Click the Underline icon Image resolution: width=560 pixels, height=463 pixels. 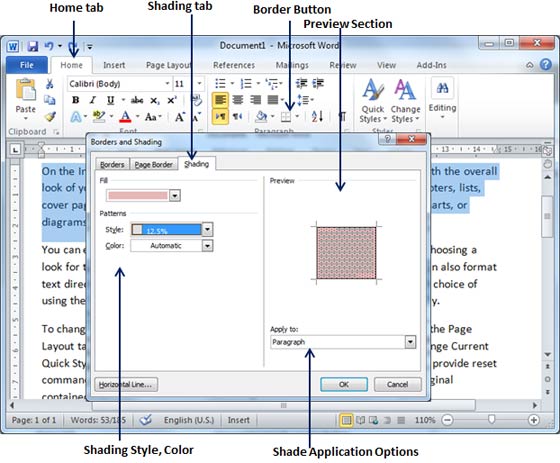coord(111,100)
